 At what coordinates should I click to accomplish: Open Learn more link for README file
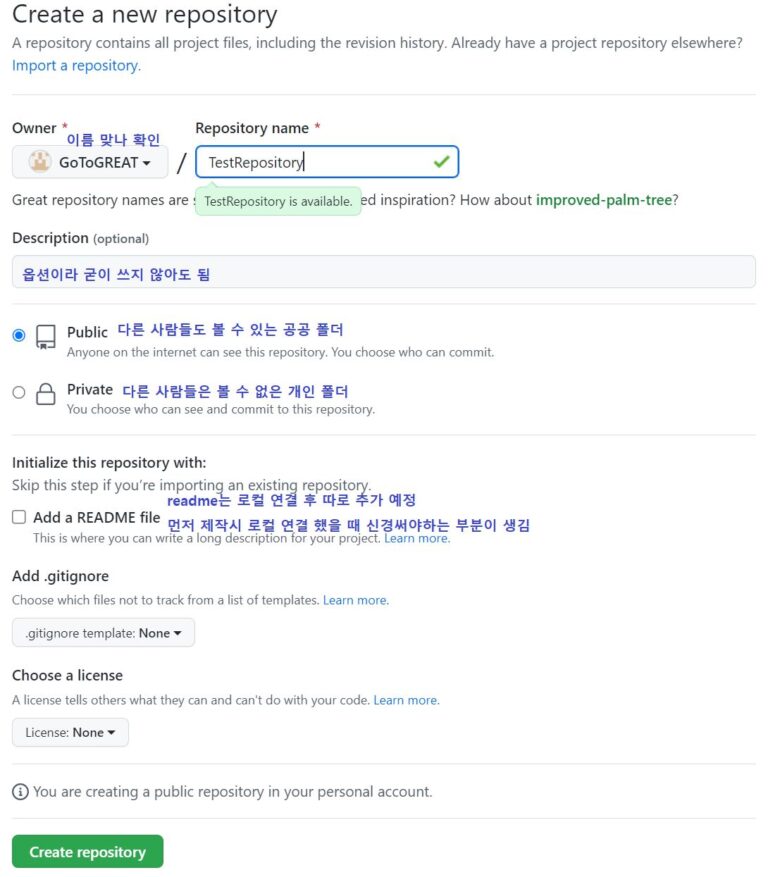pos(417,538)
